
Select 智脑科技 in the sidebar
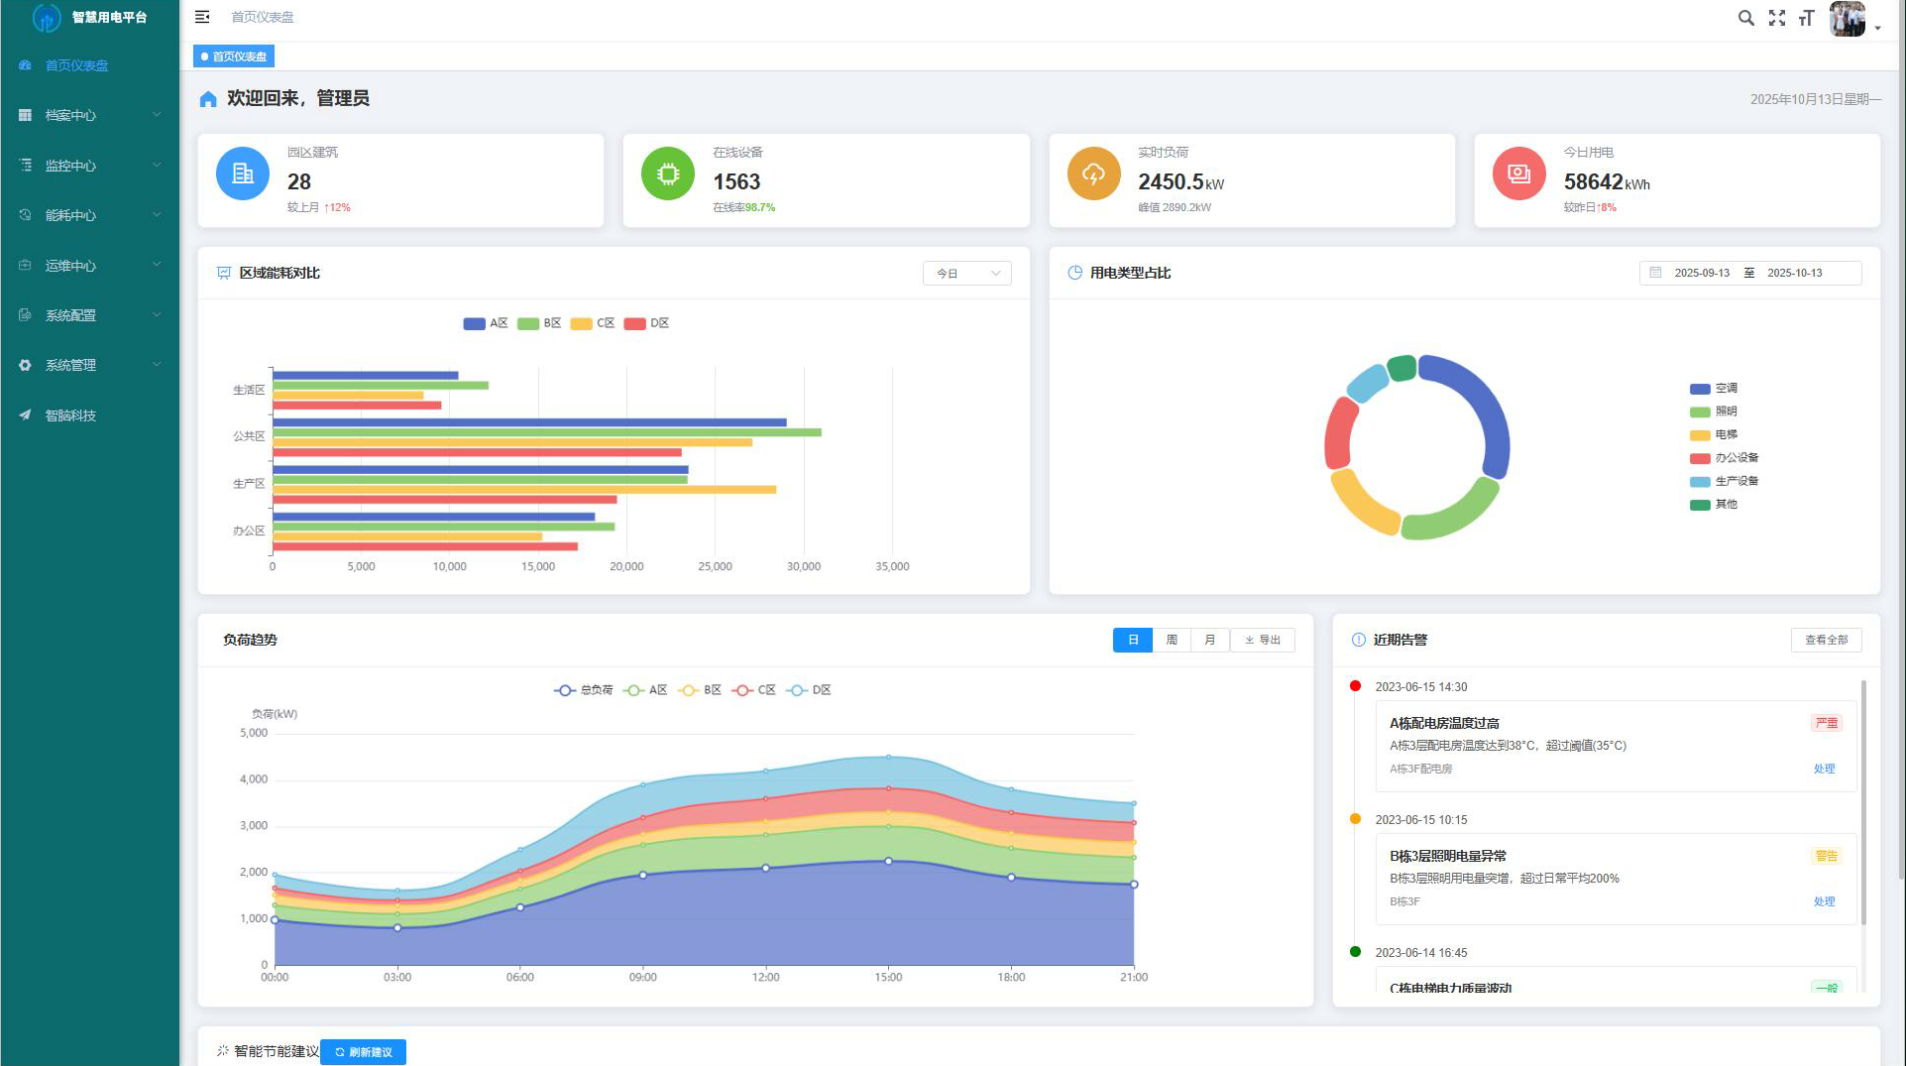[90, 415]
